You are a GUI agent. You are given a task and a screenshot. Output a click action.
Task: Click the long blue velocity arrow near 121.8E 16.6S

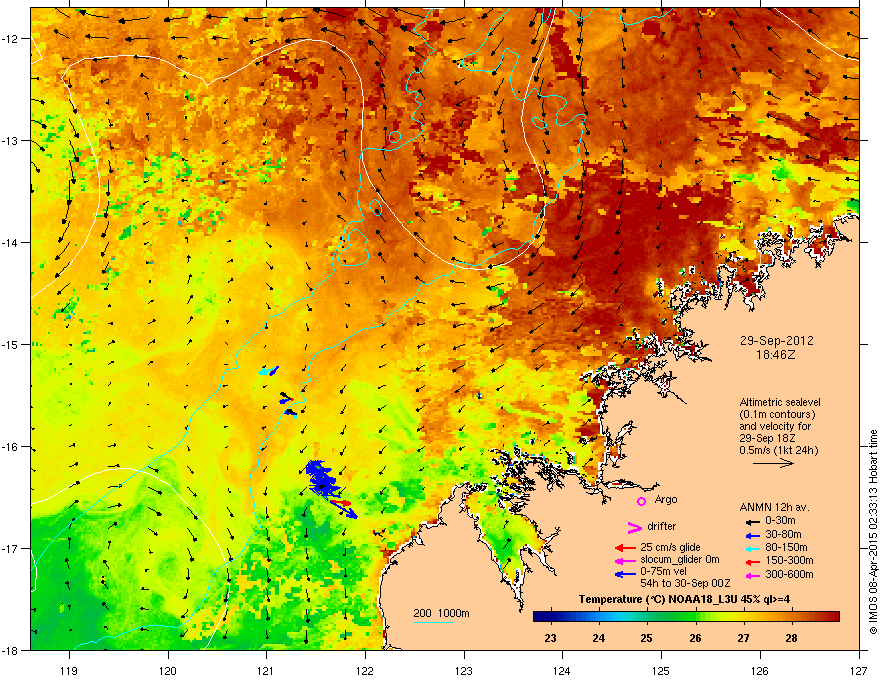(x=343, y=509)
